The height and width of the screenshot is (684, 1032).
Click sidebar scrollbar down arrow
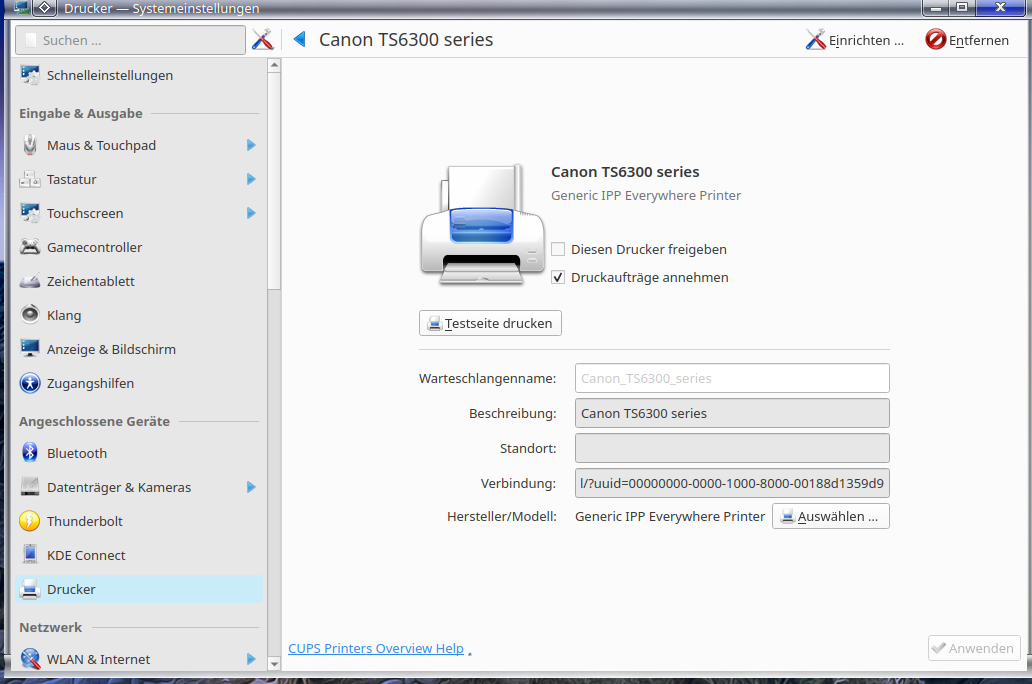274,664
